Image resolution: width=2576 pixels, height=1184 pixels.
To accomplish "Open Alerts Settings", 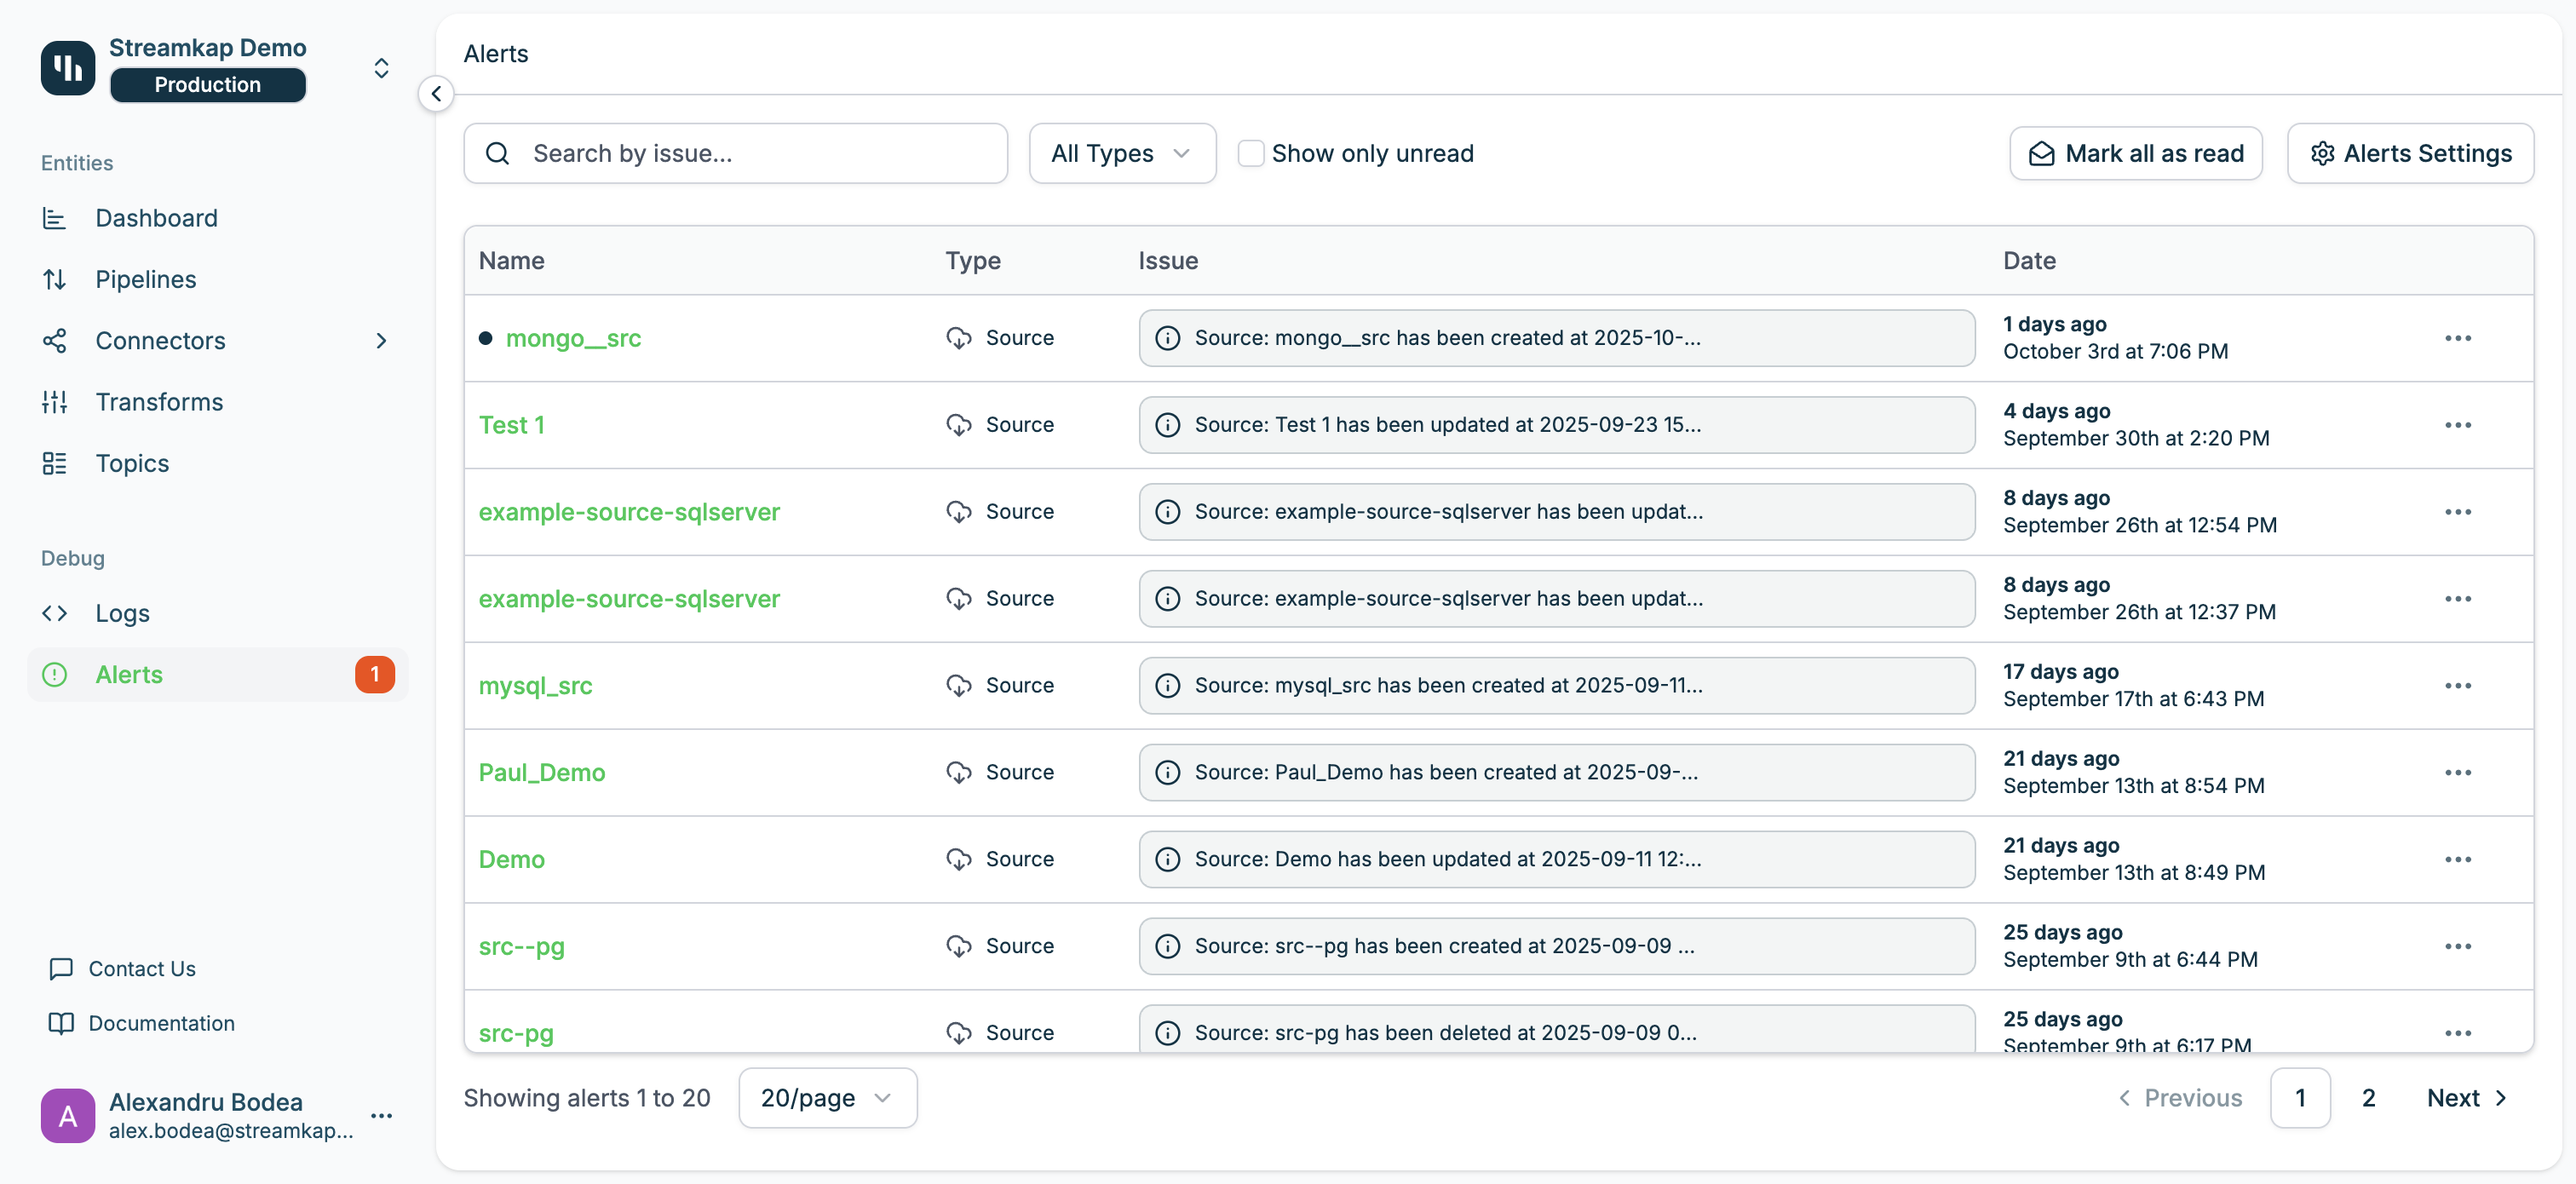I will point(2409,154).
